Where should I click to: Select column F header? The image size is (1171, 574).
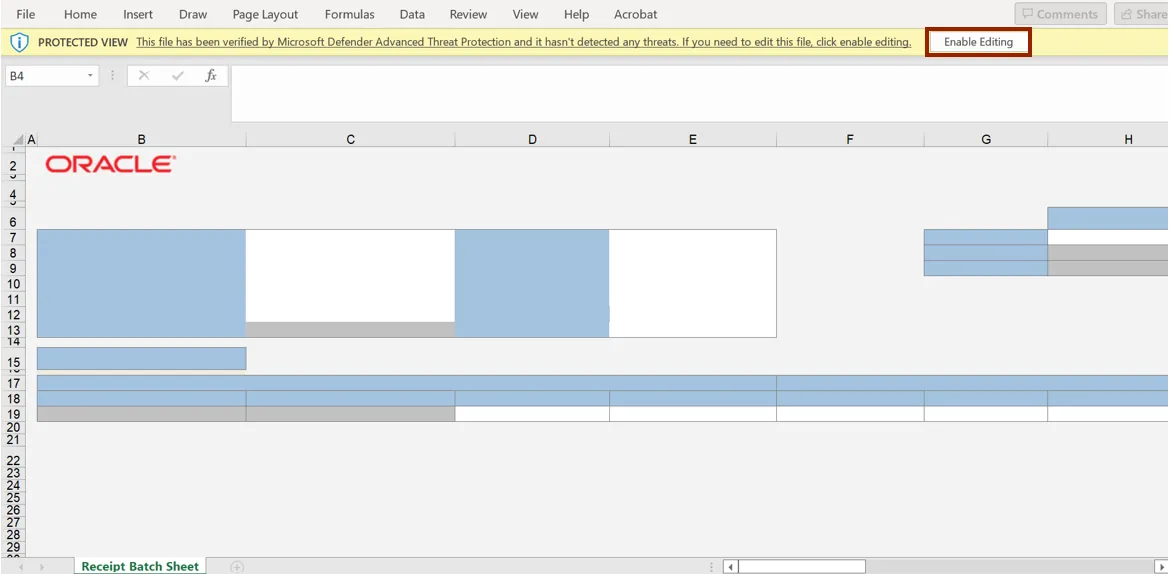coord(850,140)
